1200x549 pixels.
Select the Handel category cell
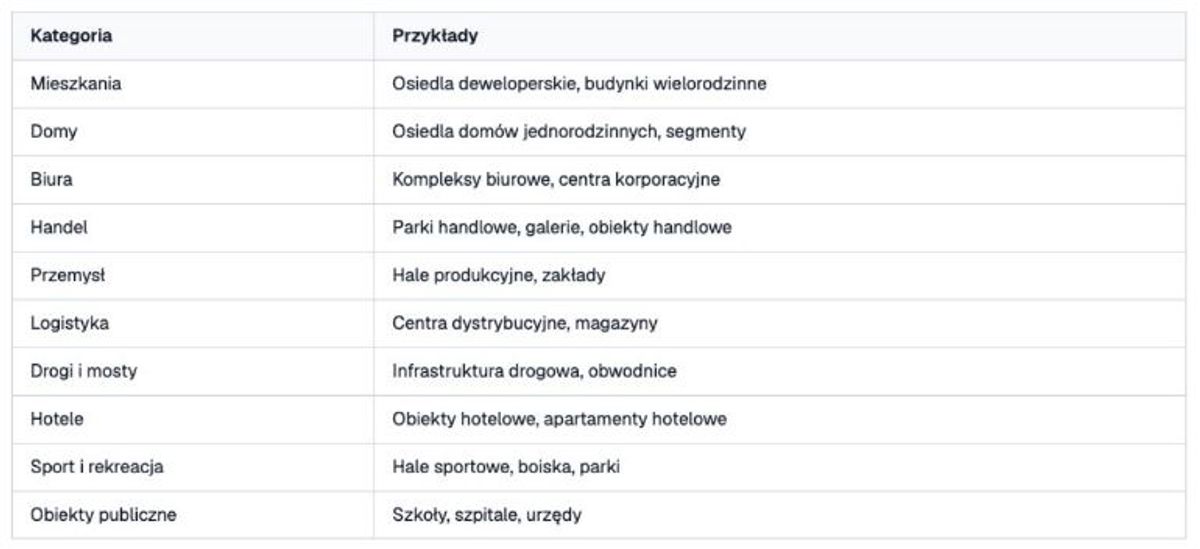click(x=193, y=228)
